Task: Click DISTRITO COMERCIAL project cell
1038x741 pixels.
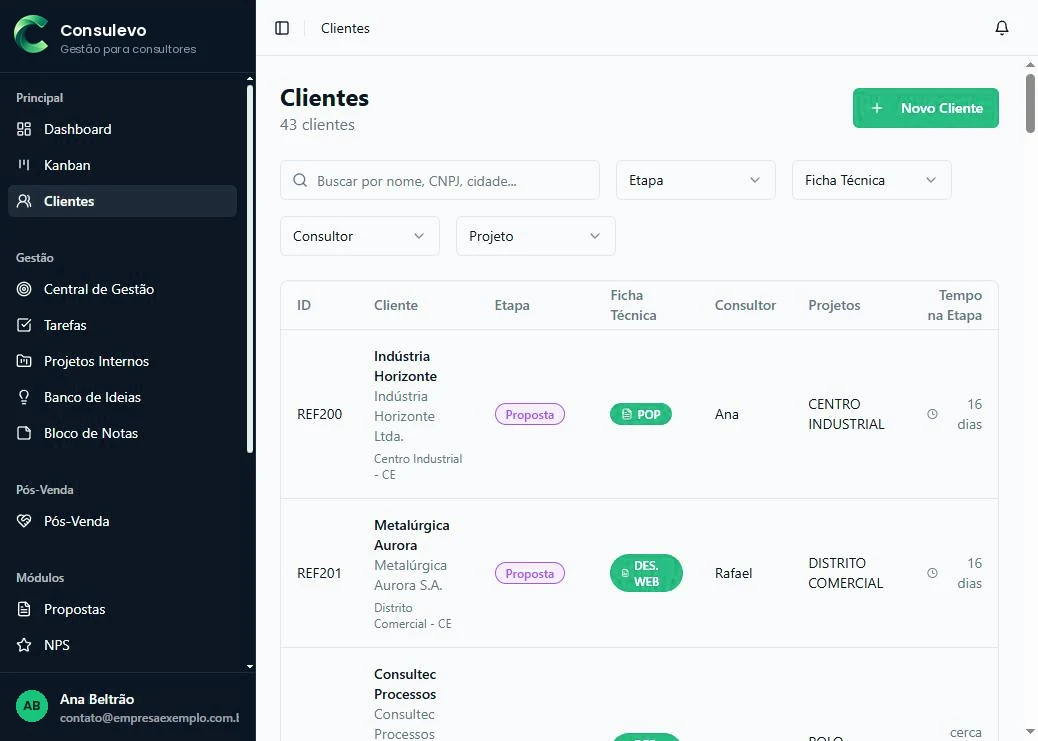Action: (845, 573)
